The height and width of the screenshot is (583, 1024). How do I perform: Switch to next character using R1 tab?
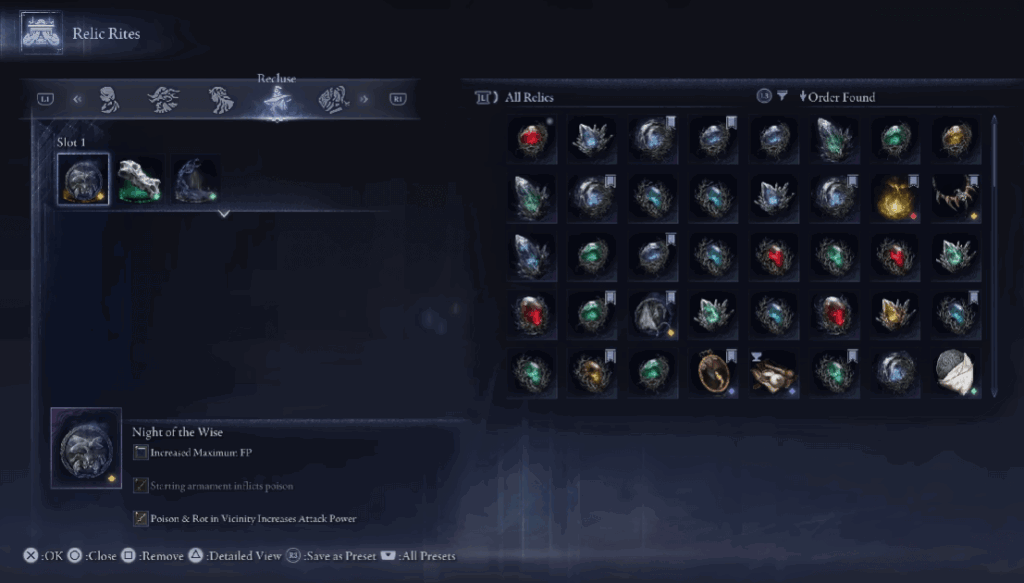398,99
